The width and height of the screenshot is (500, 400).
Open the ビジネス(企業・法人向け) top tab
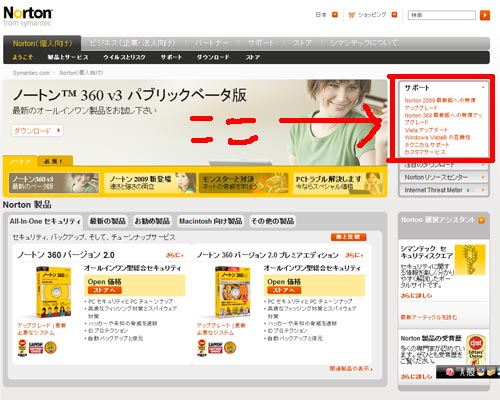(x=132, y=43)
